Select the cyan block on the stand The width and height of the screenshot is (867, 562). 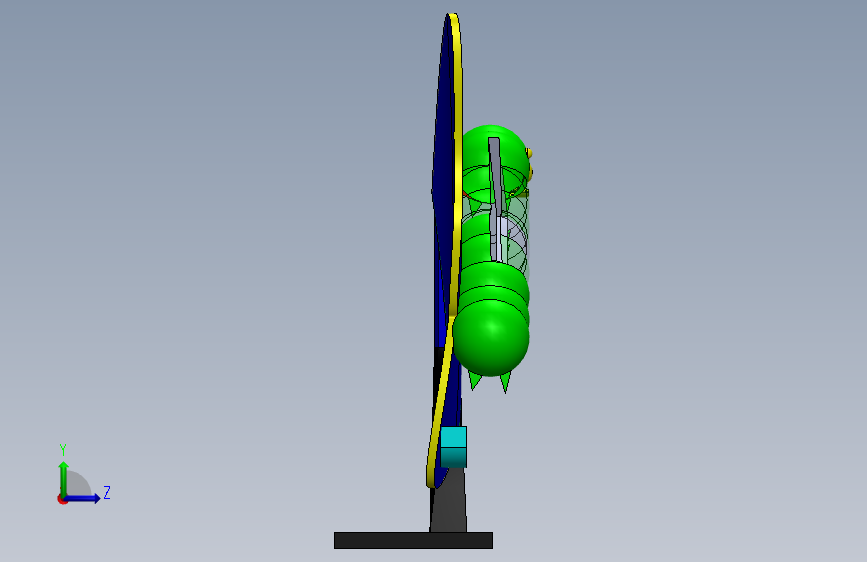[x=453, y=447]
